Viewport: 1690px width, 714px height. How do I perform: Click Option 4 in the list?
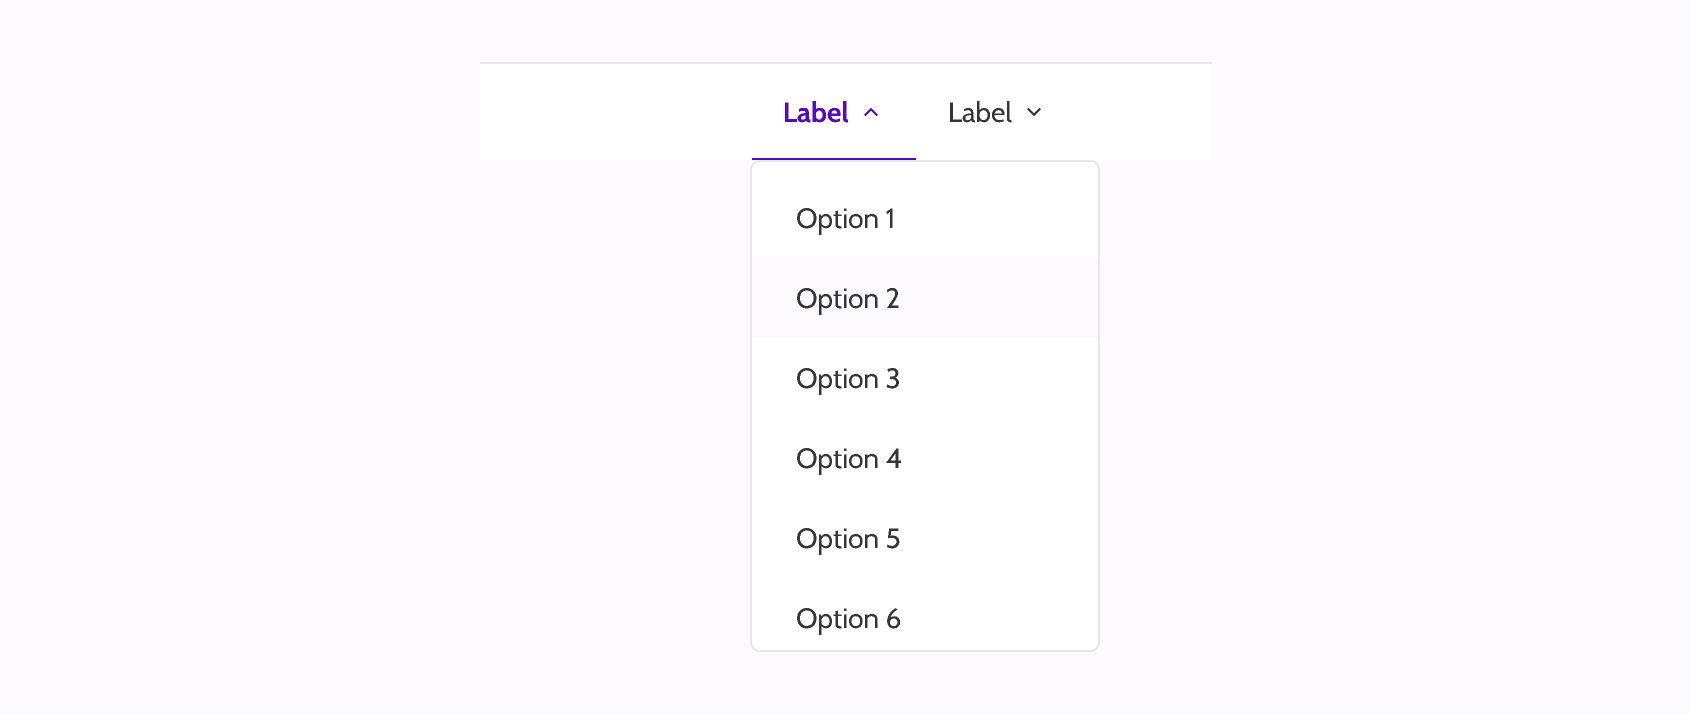[848, 459]
